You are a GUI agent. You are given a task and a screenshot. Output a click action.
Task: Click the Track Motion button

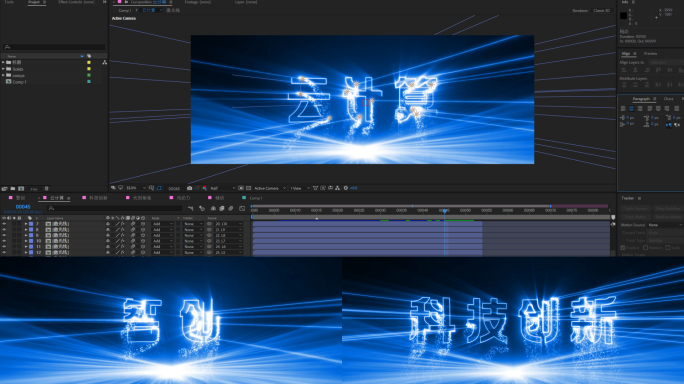(x=636, y=217)
